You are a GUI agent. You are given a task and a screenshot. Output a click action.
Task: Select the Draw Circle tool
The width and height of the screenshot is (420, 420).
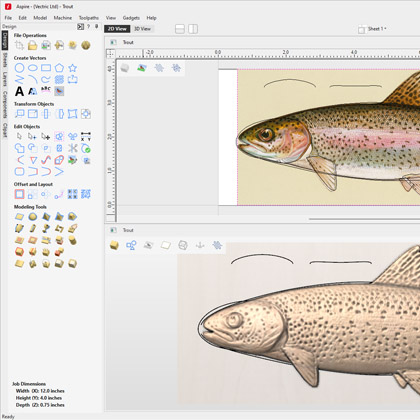pyautogui.click(x=19, y=68)
